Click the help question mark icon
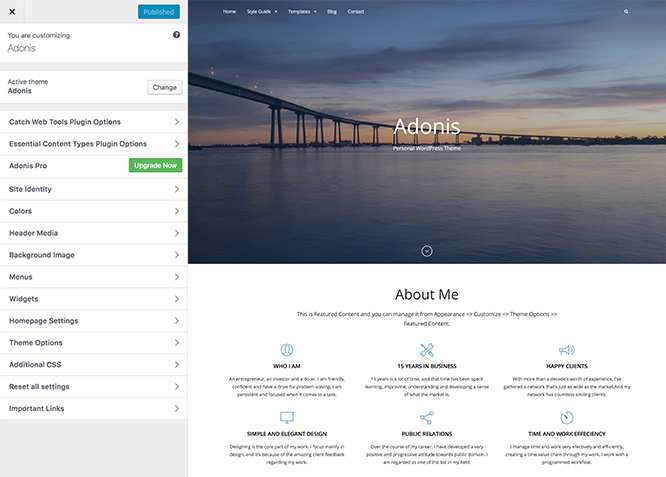 point(177,35)
